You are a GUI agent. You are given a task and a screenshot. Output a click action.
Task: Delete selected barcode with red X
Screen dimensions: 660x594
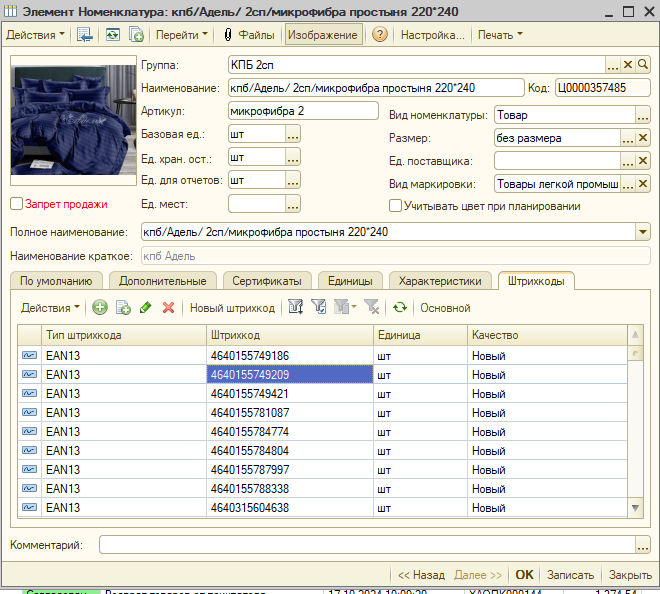point(168,307)
